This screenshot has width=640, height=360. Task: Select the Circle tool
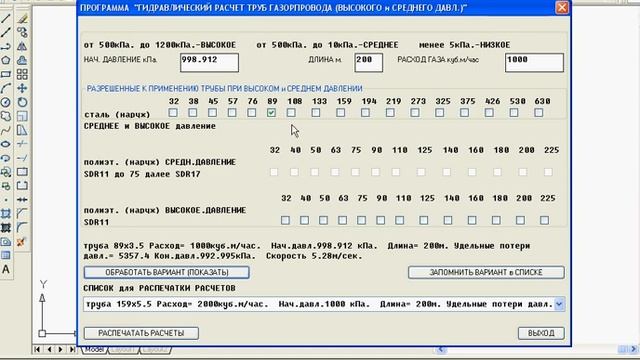[x=6, y=102]
